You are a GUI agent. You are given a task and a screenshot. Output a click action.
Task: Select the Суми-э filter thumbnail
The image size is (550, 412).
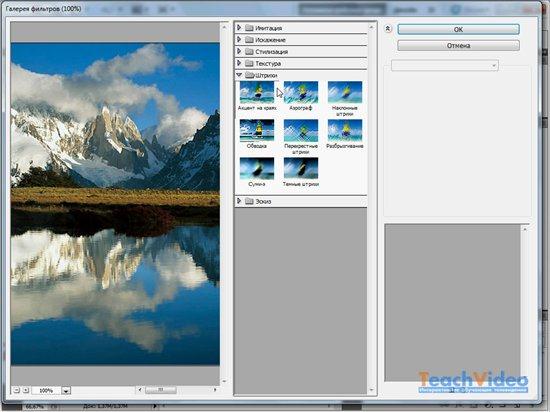click(257, 168)
